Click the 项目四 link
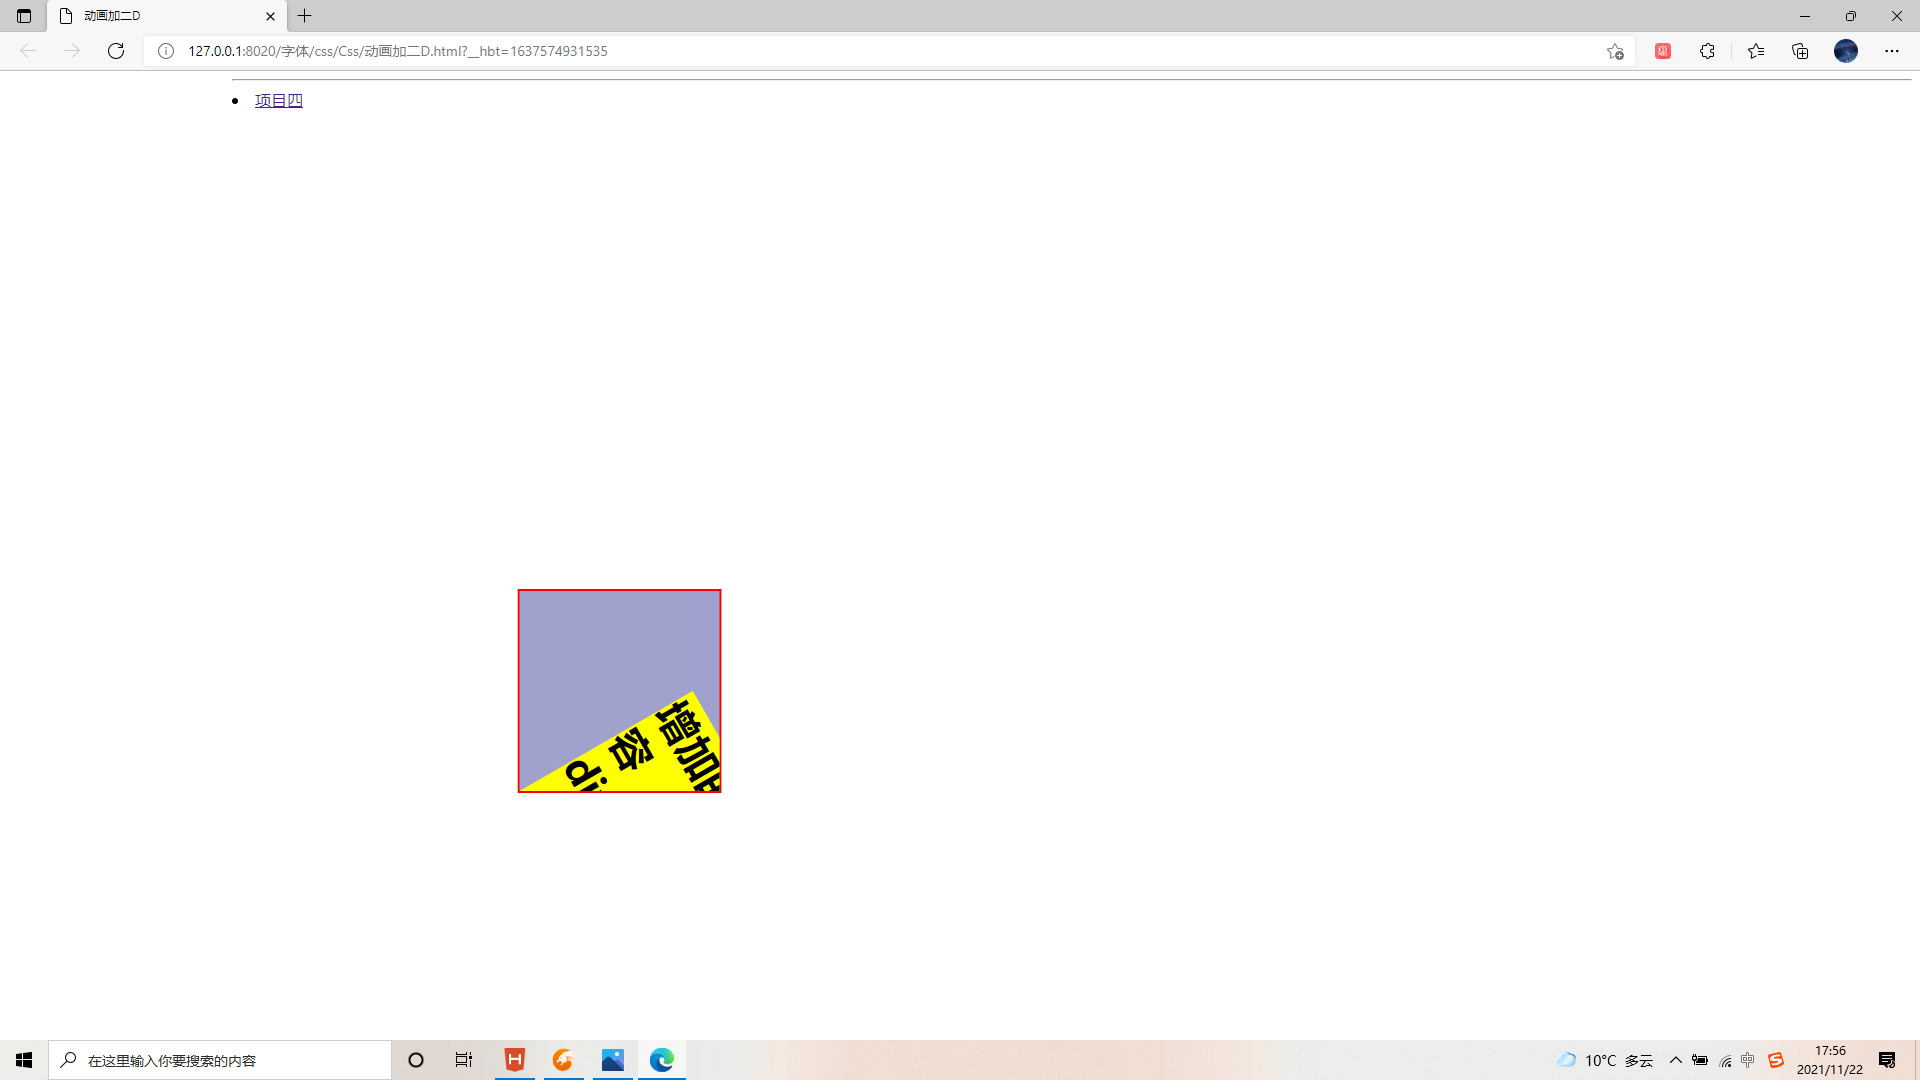This screenshot has height=1080, width=1920. (x=278, y=100)
